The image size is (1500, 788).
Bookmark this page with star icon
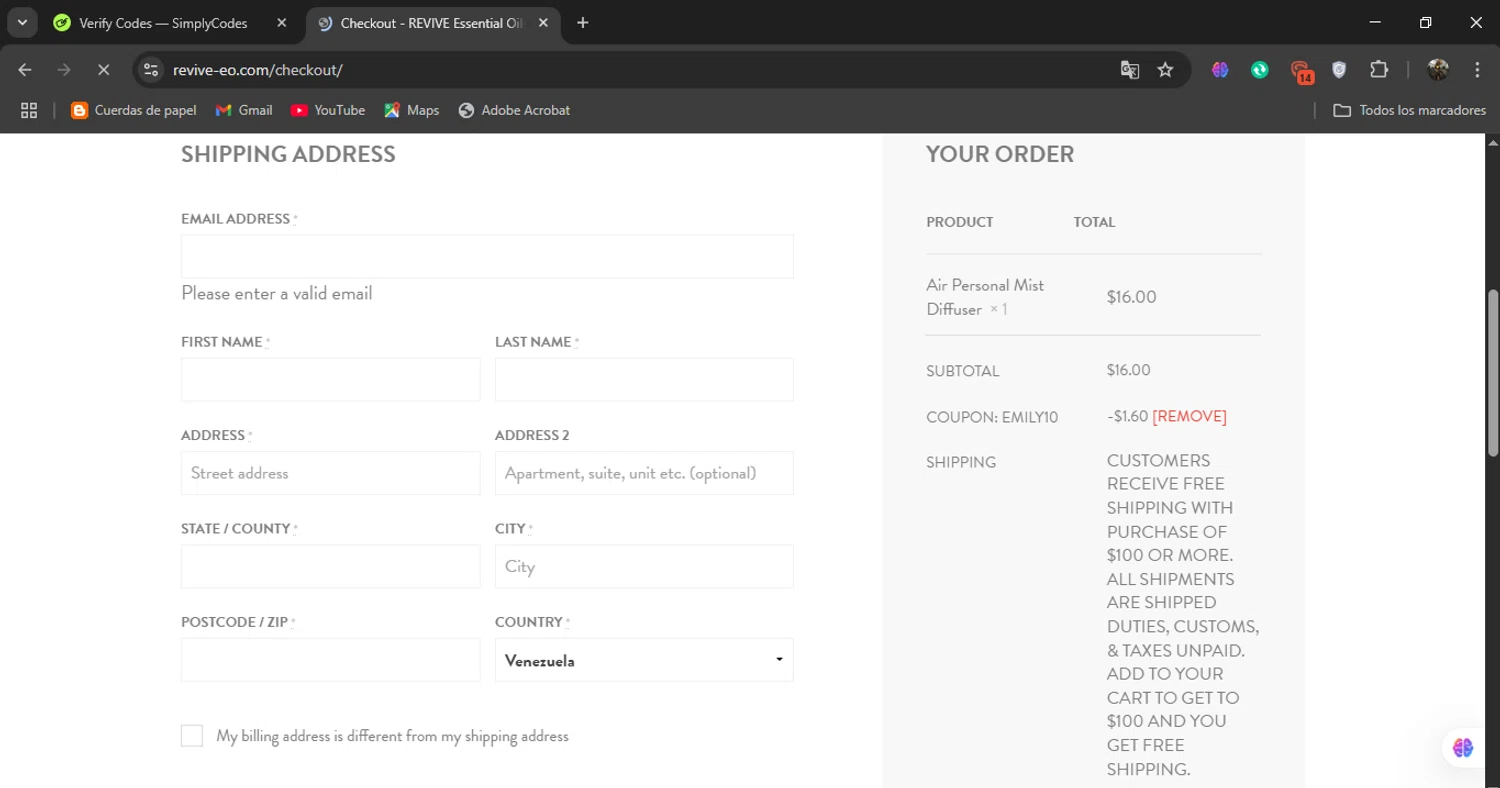(x=1165, y=70)
